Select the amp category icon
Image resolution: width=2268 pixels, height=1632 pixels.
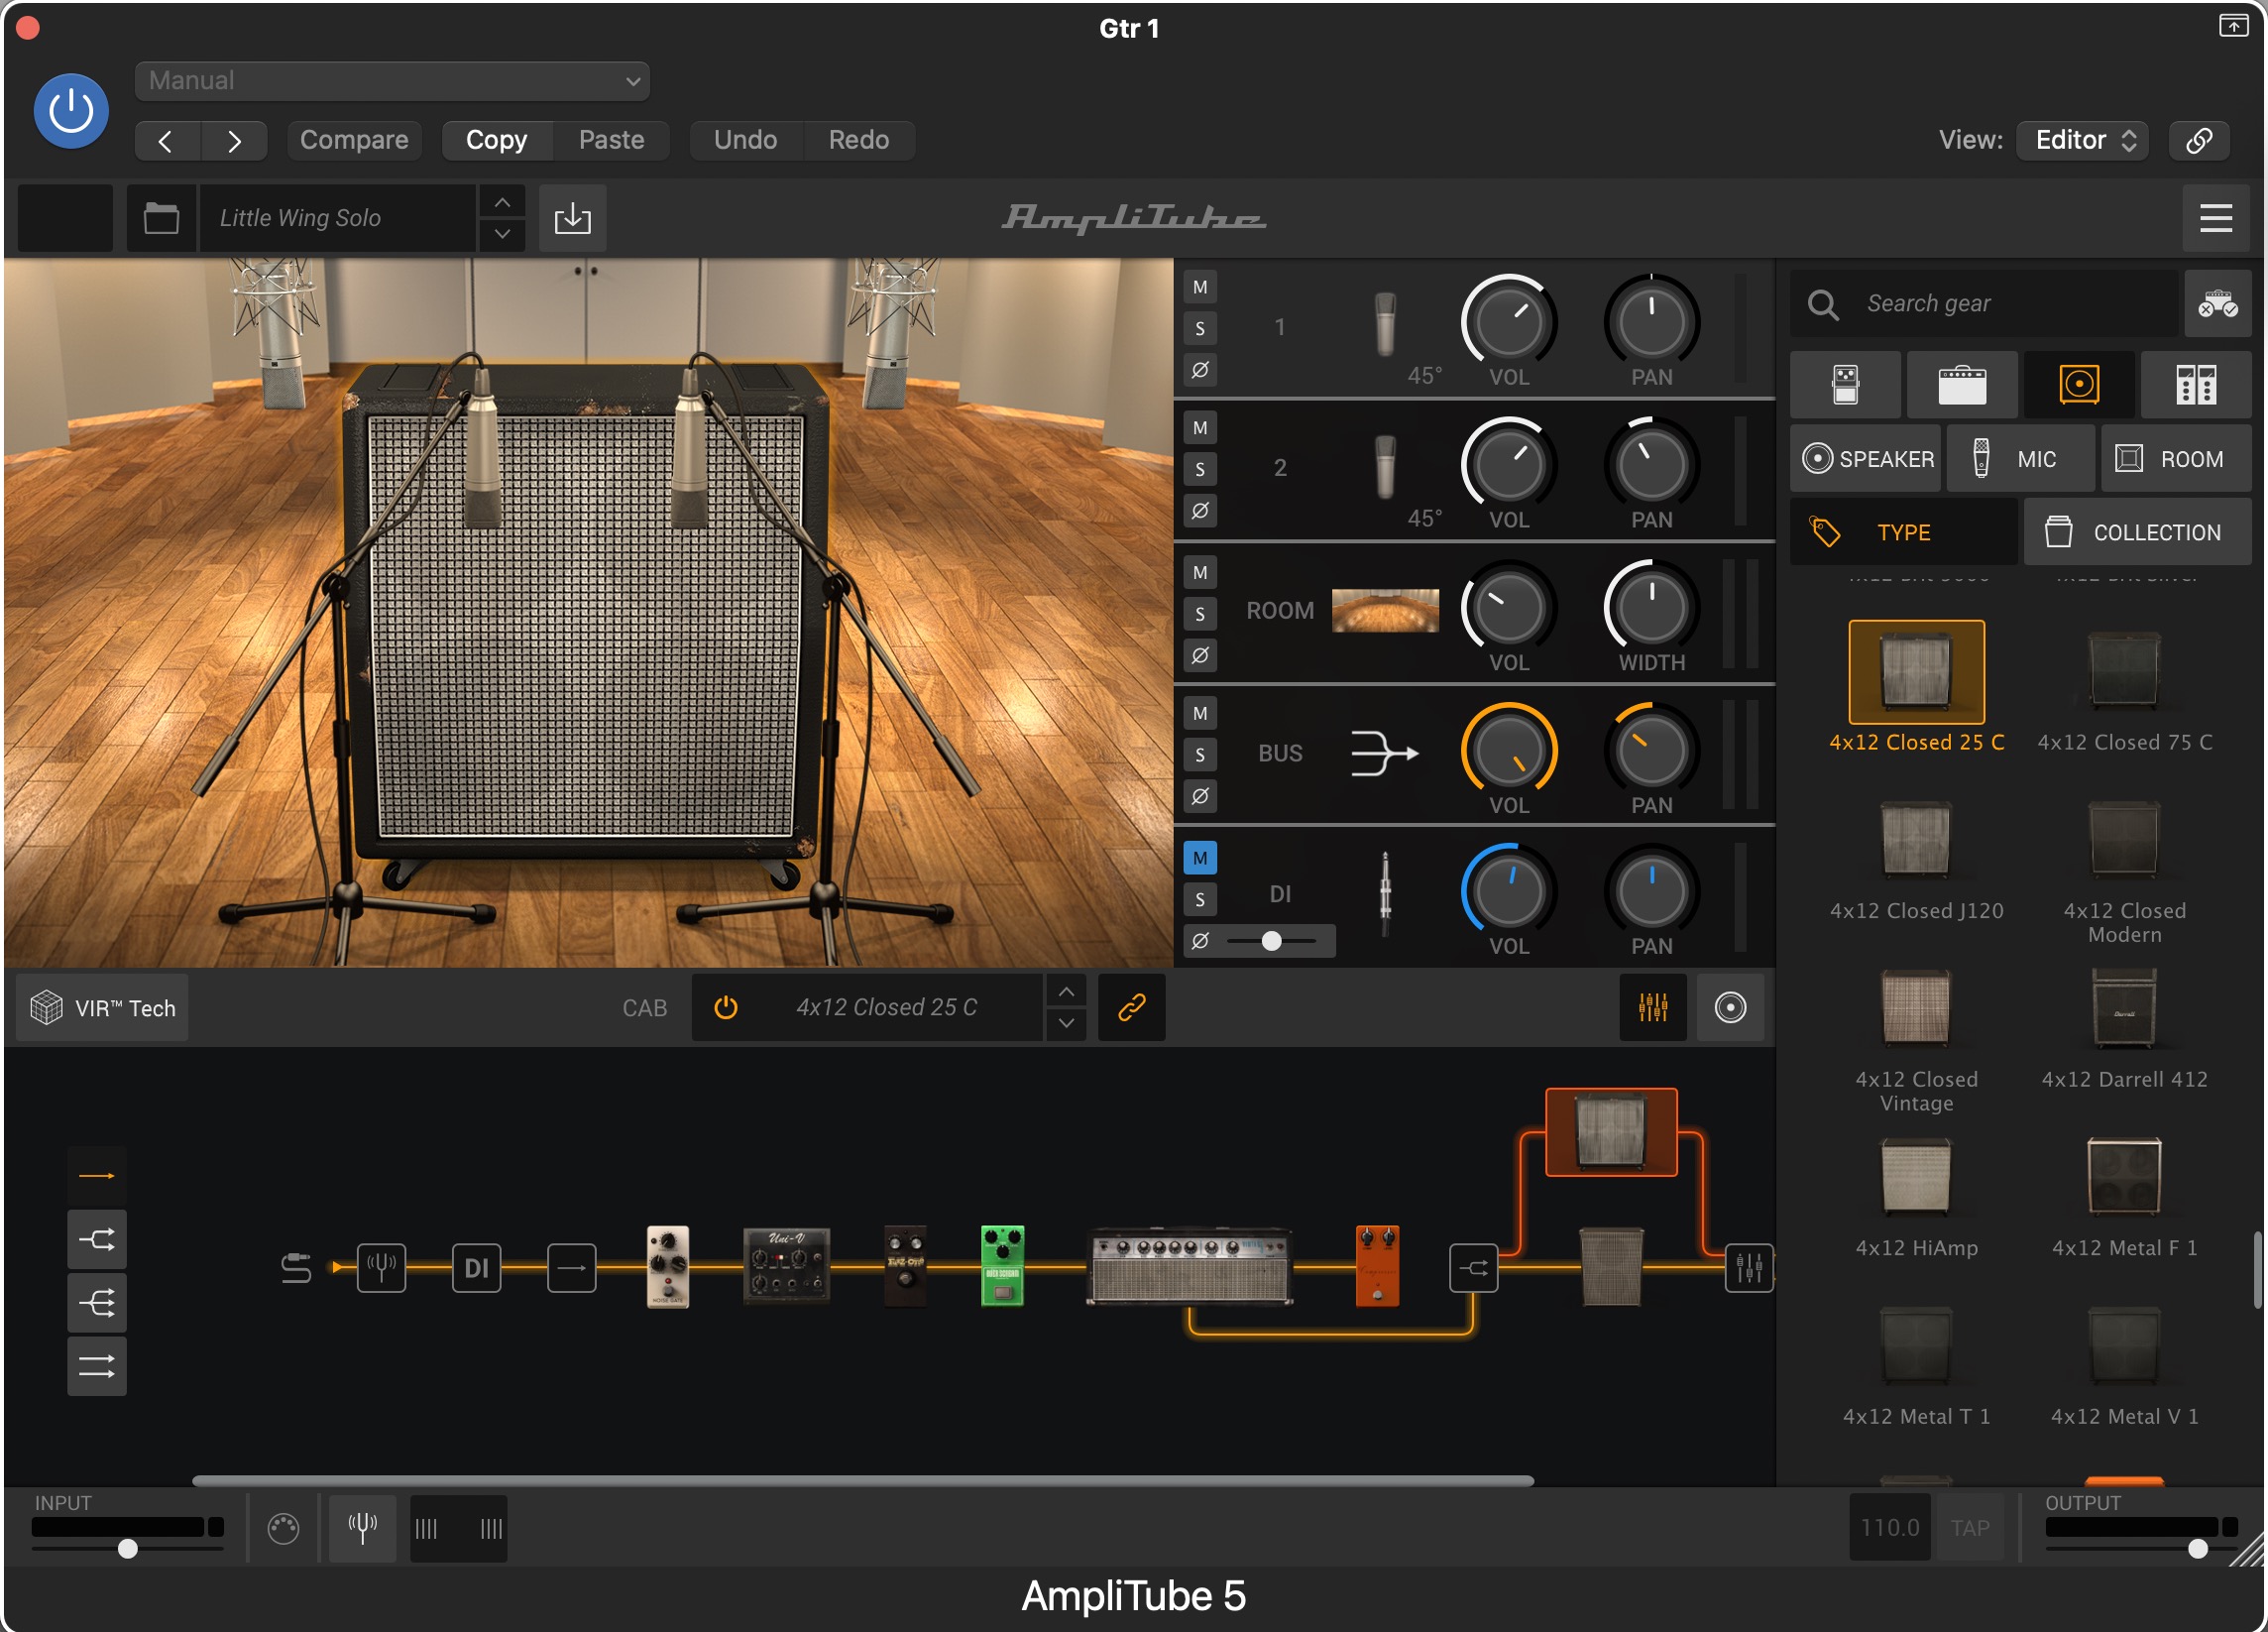[x=1962, y=384]
